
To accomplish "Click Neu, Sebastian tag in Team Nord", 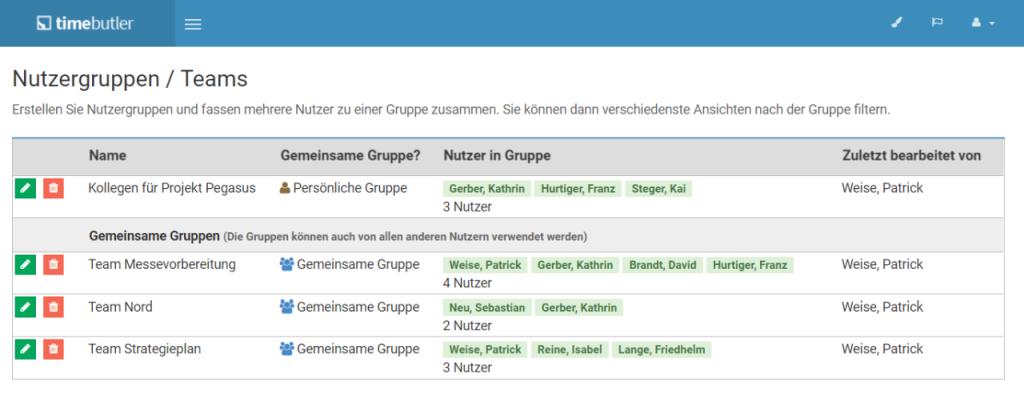I will [487, 307].
